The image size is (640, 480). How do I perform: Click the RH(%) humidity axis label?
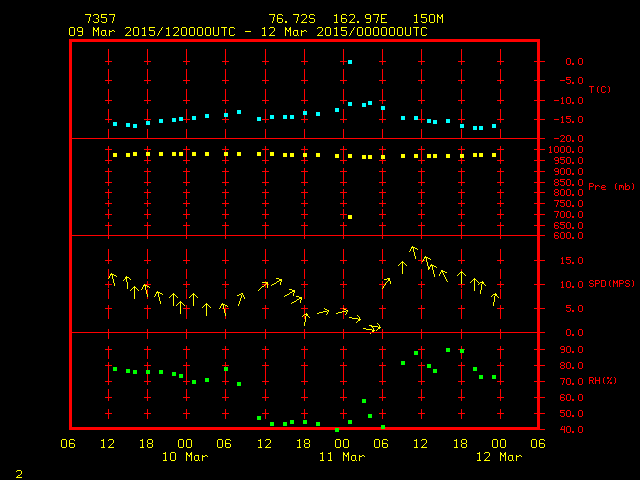coord(602,380)
